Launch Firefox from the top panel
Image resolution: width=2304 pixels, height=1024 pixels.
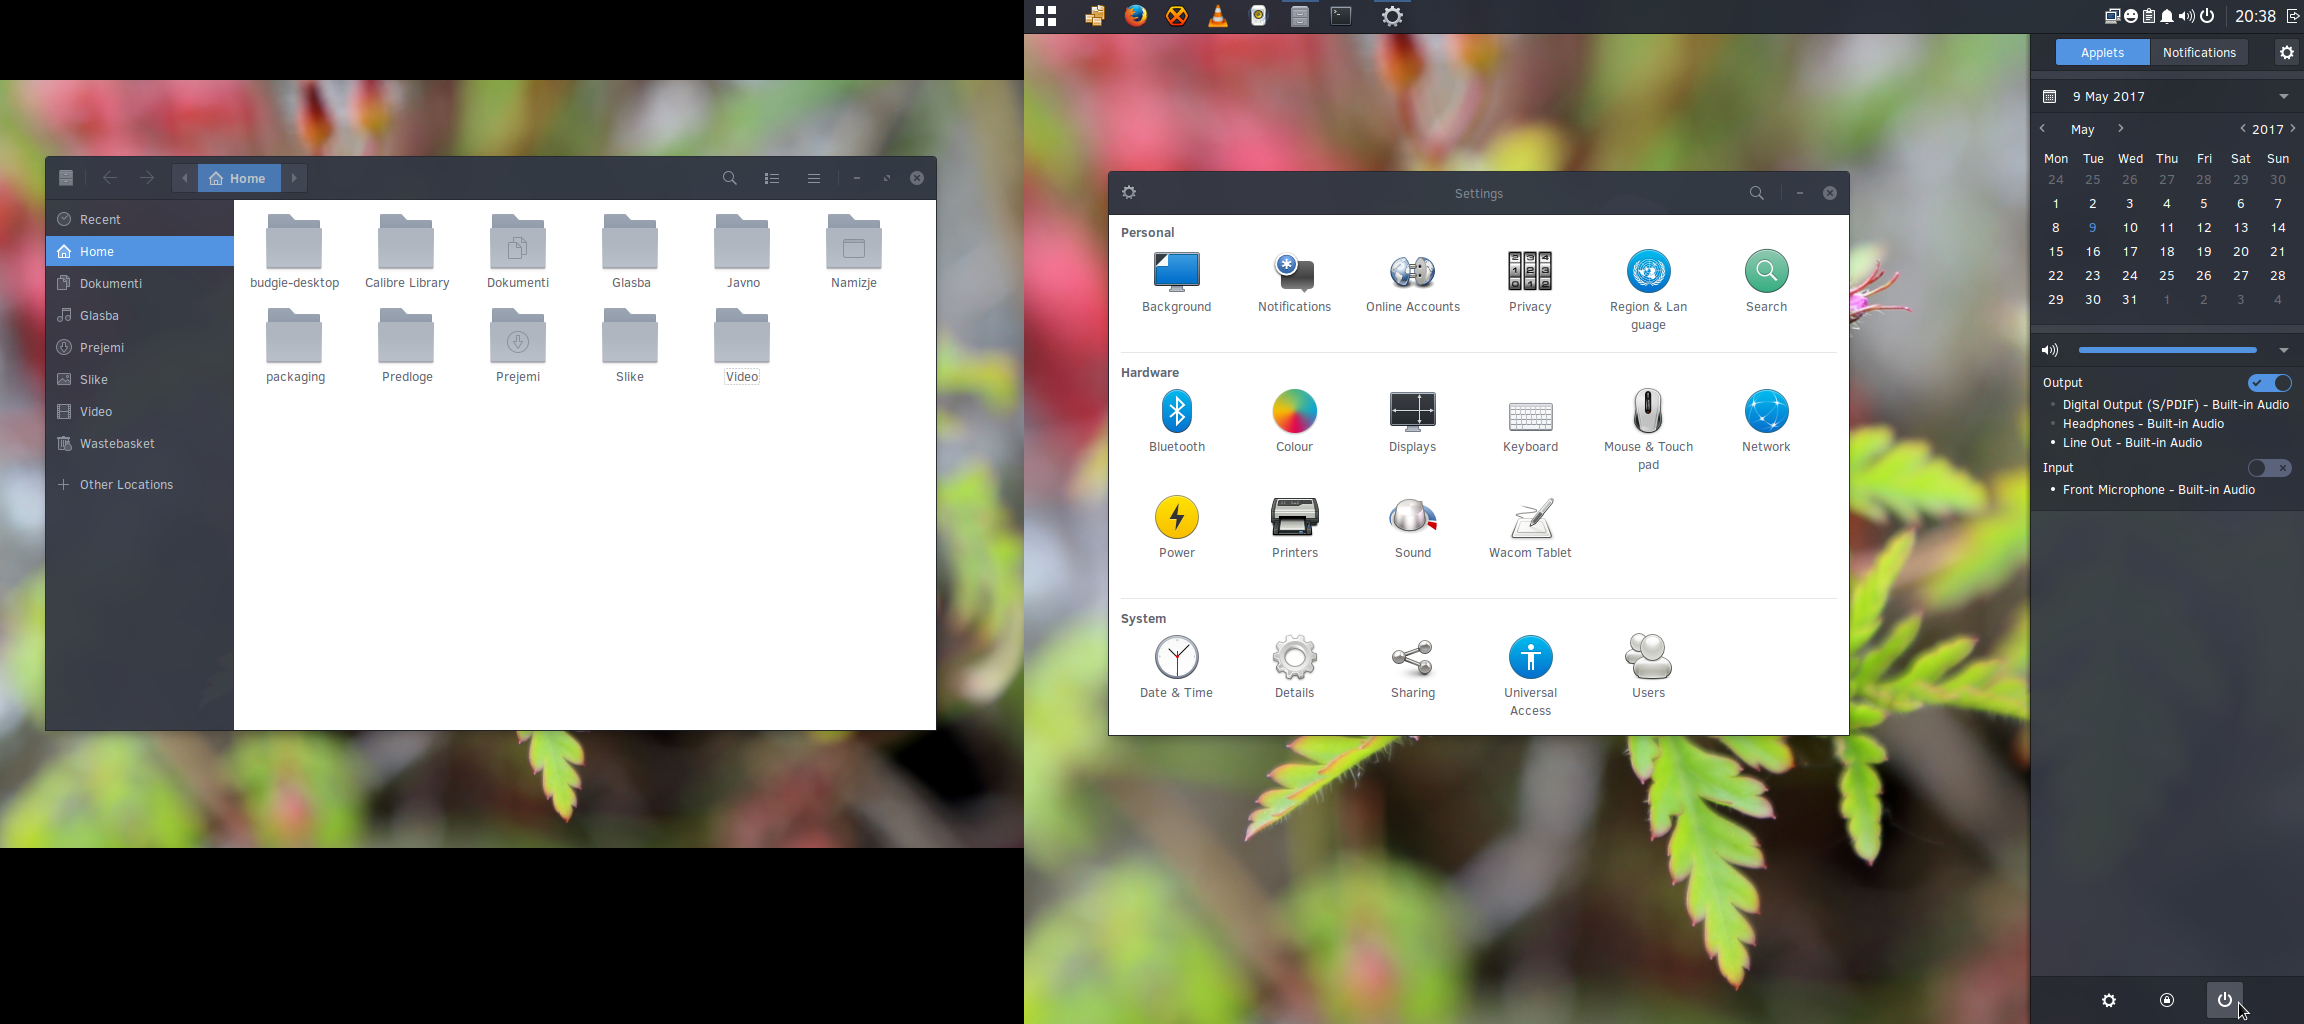tap(1136, 16)
